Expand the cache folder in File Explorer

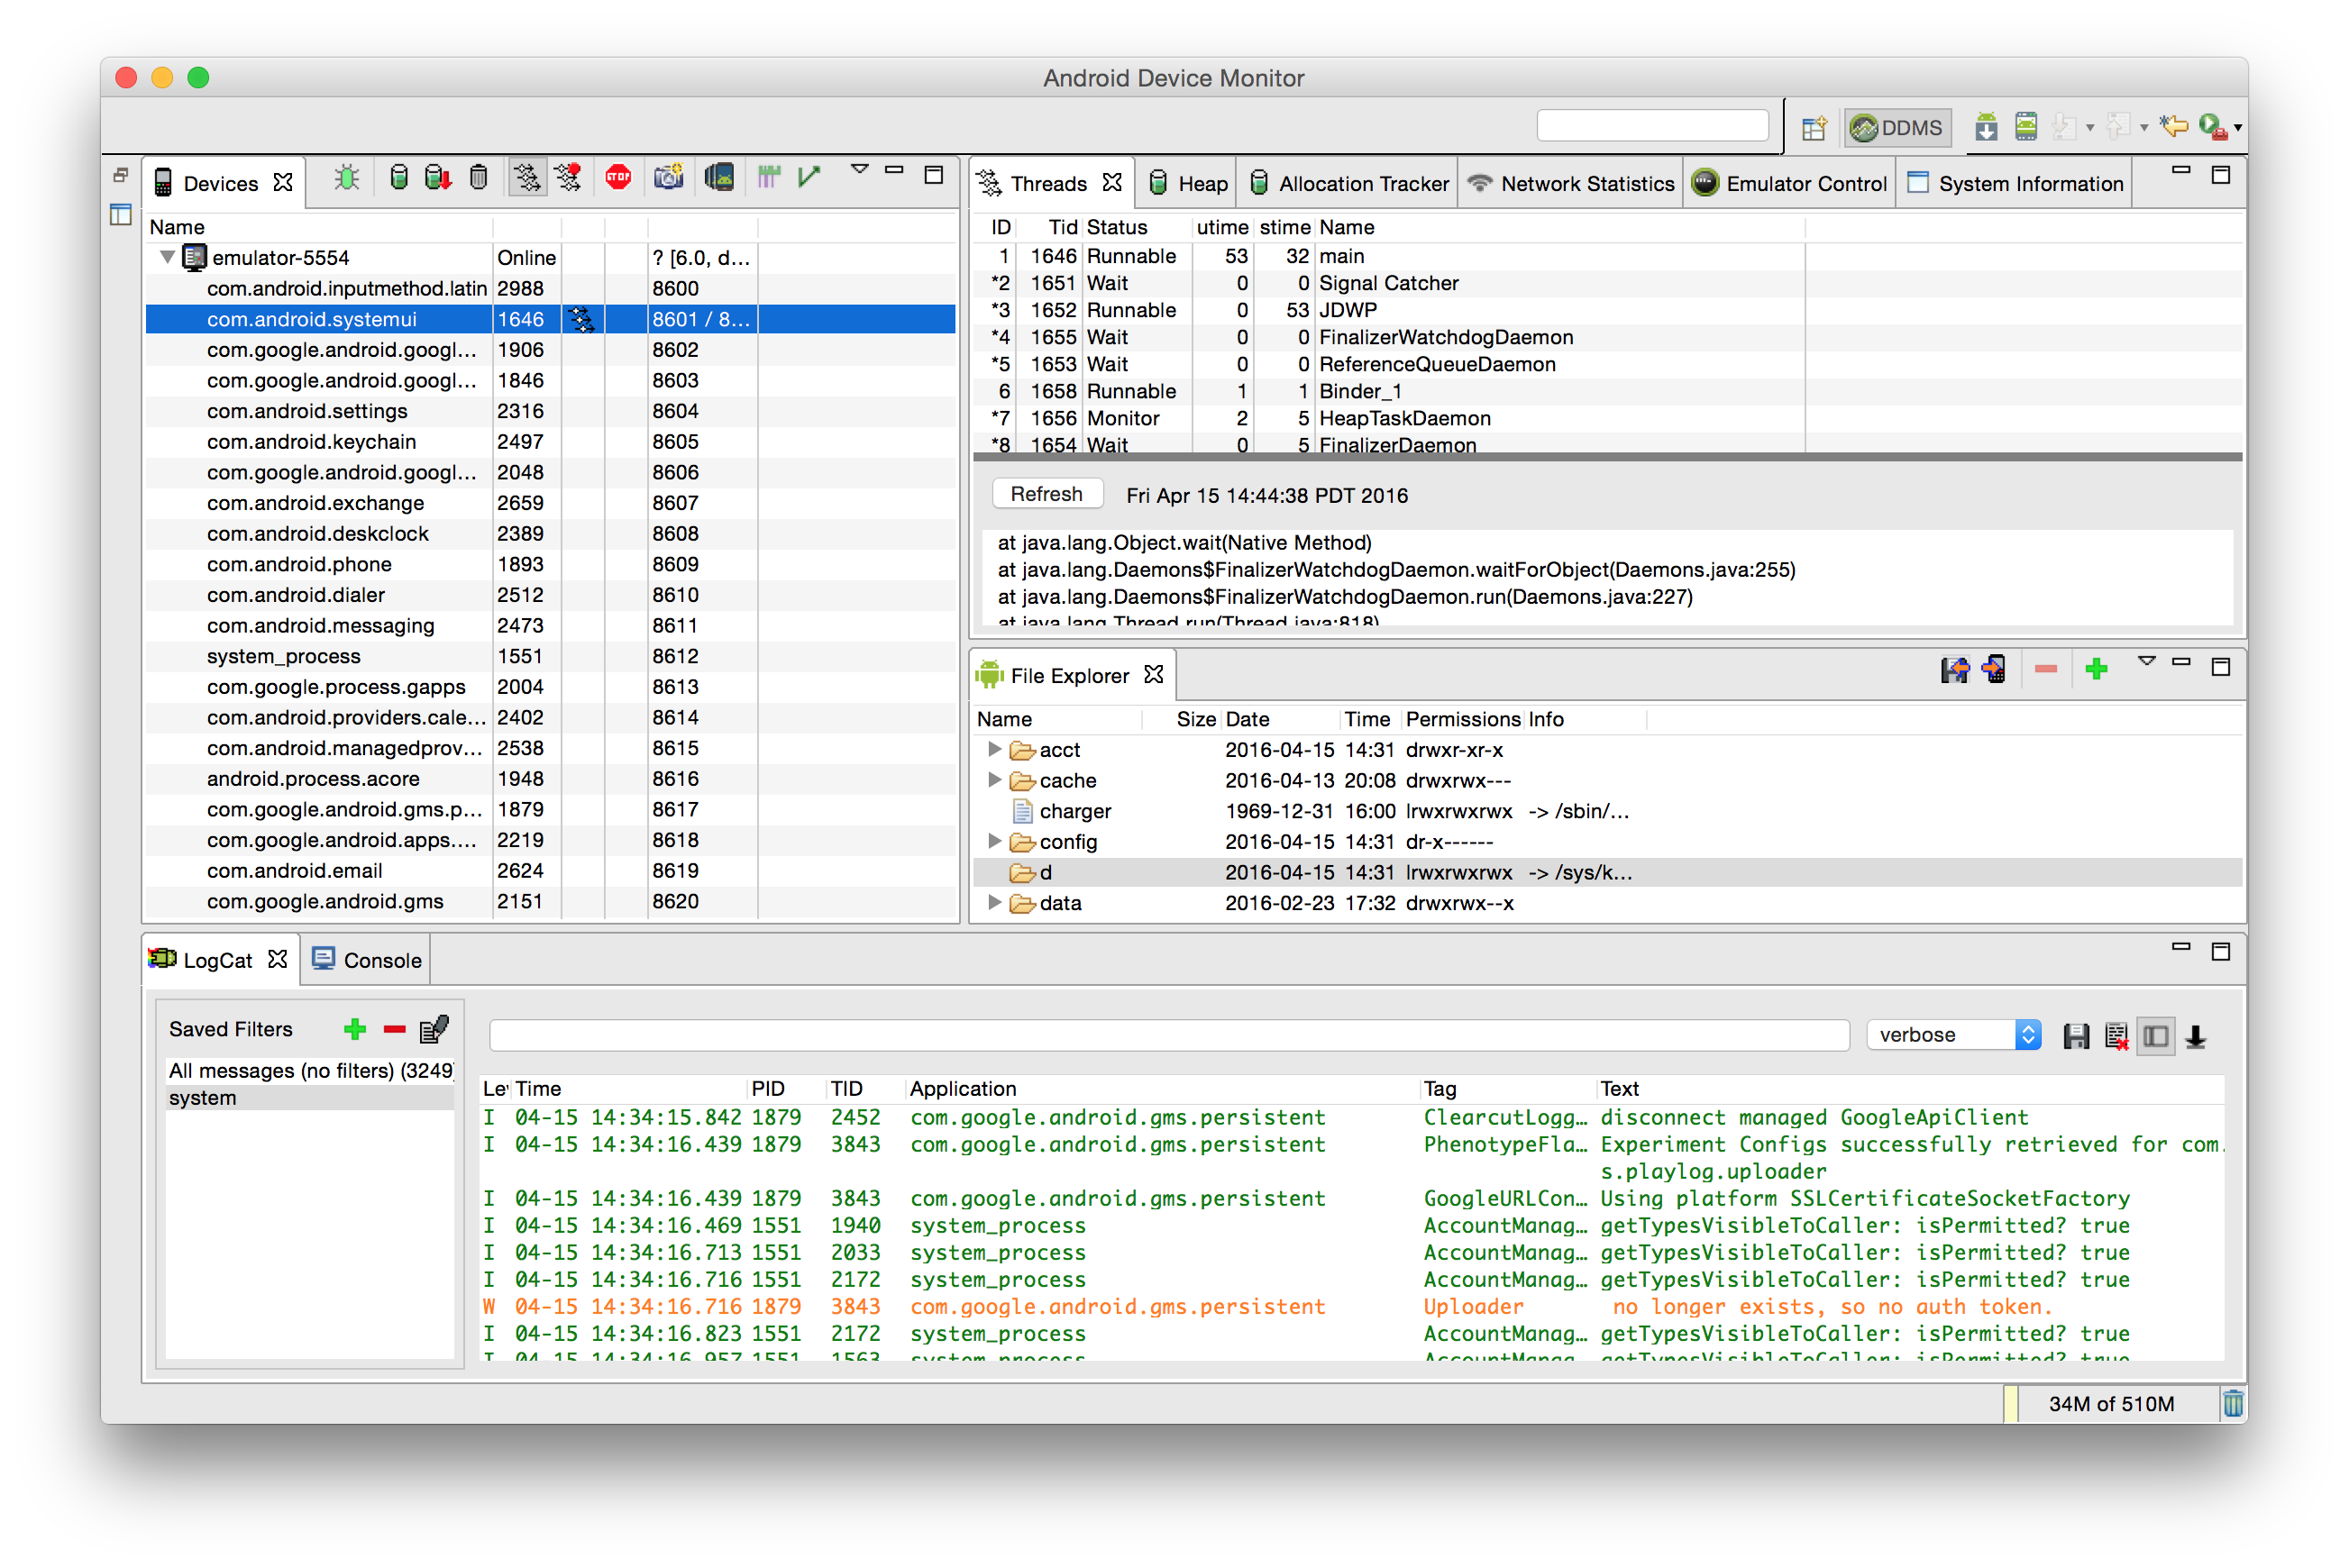point(994,780)
